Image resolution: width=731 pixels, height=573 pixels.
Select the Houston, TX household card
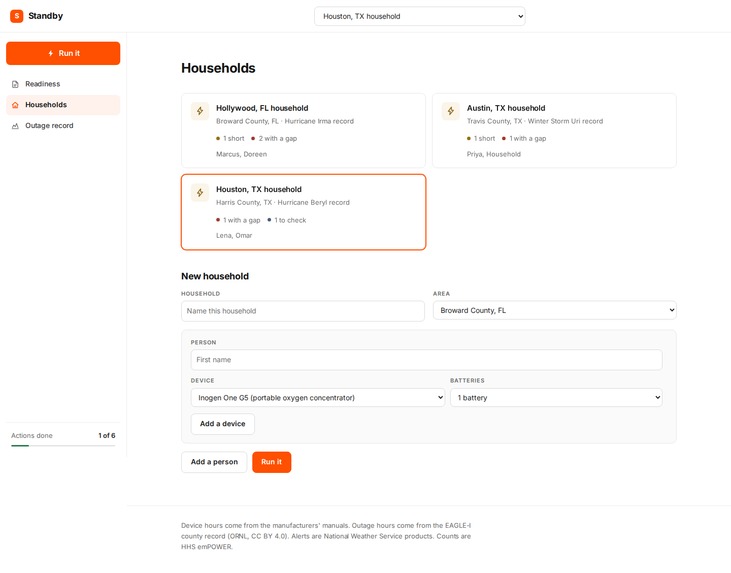click(x=303, y=212)
